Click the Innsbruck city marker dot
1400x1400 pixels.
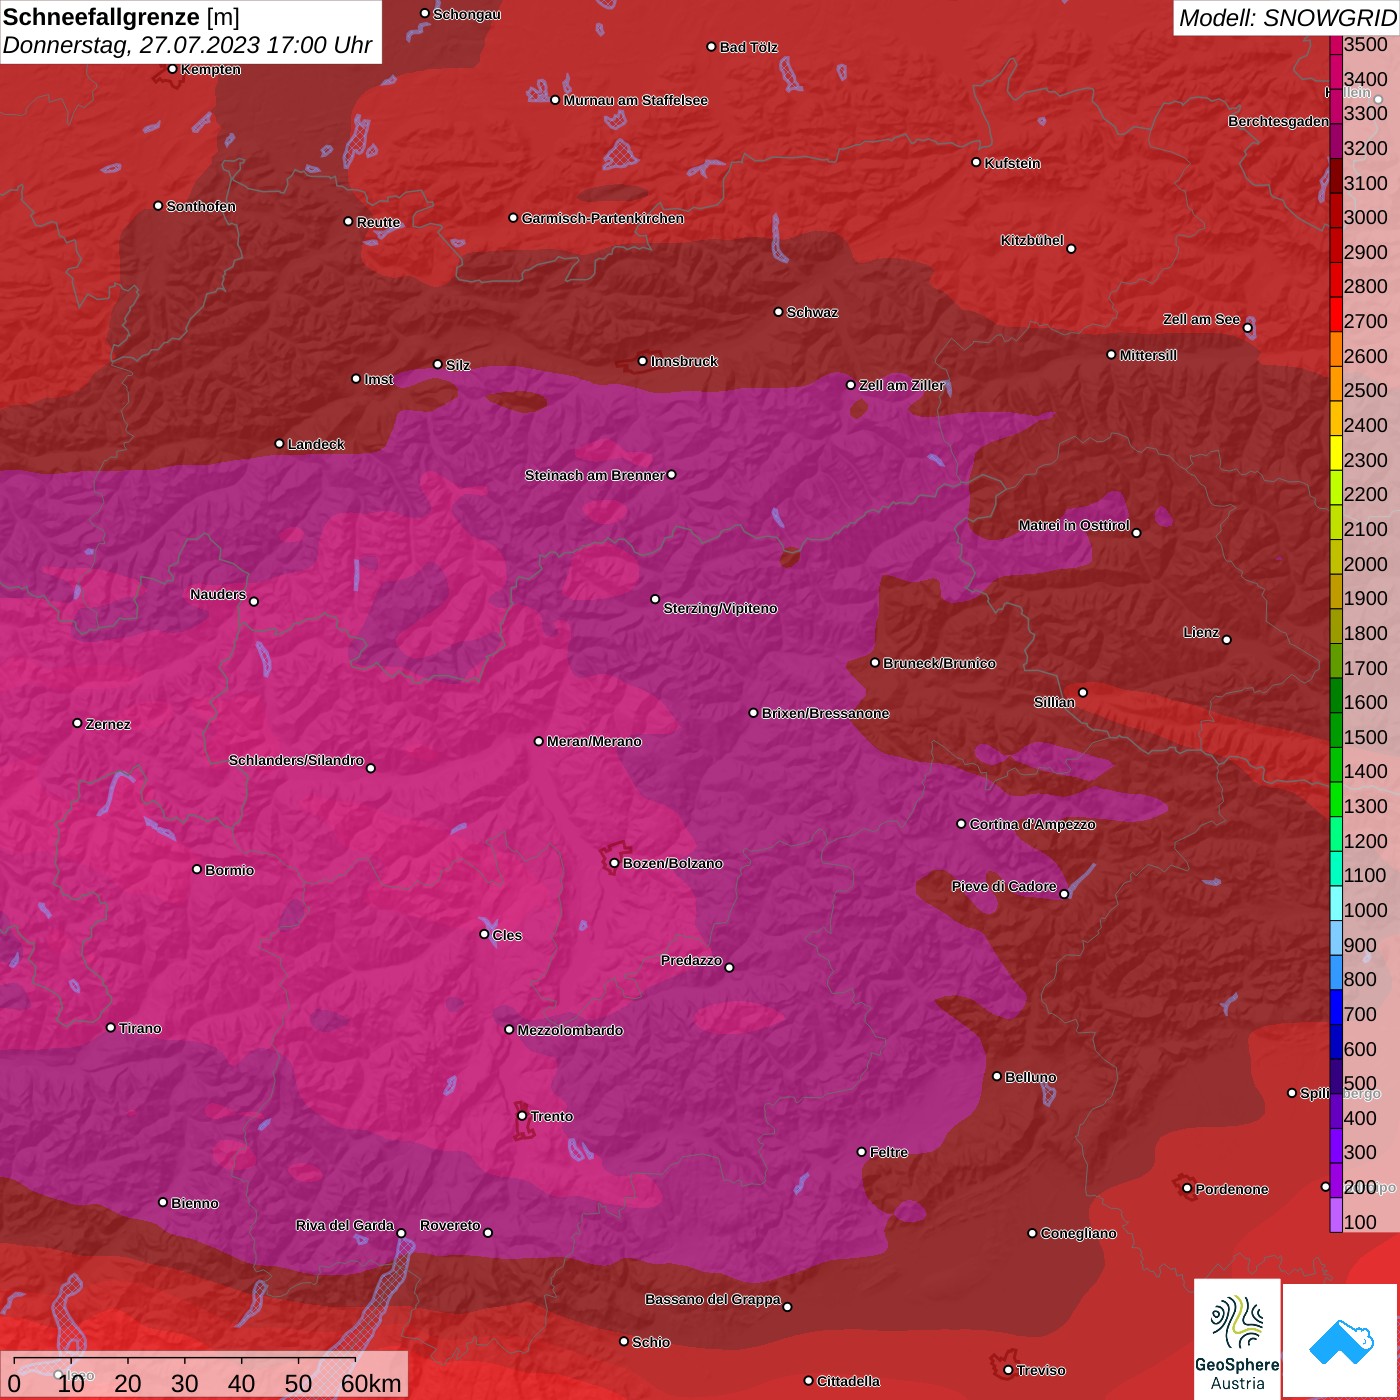(x=643, y=361)
